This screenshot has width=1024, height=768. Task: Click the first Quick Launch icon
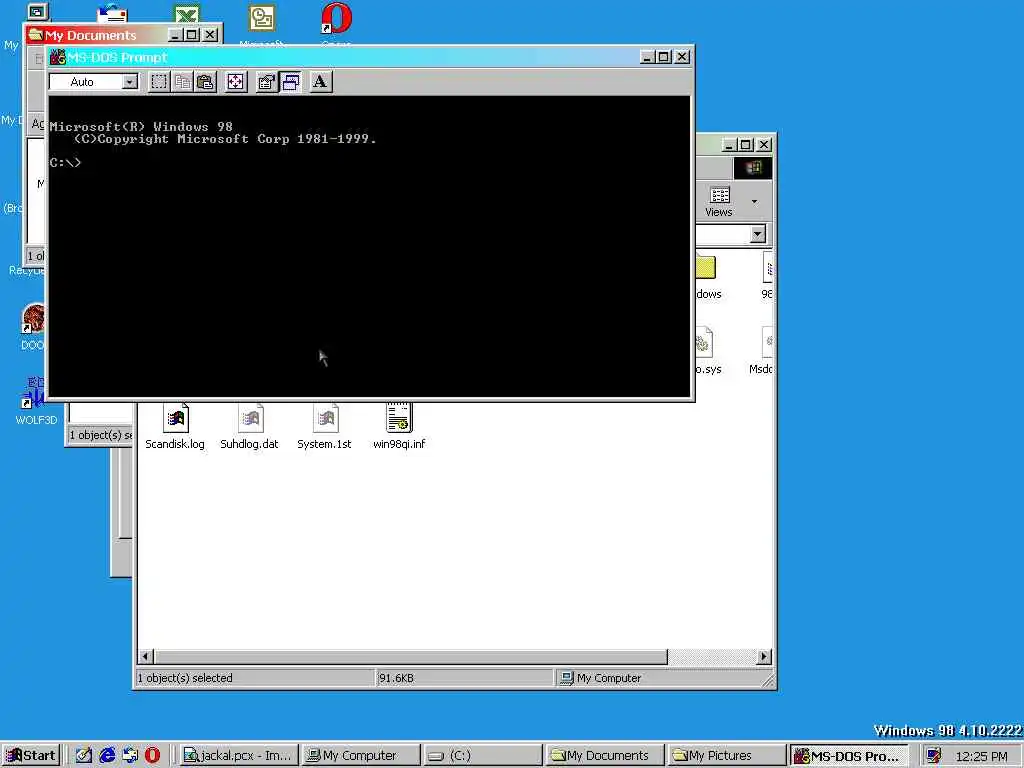(x=84, y=756)
